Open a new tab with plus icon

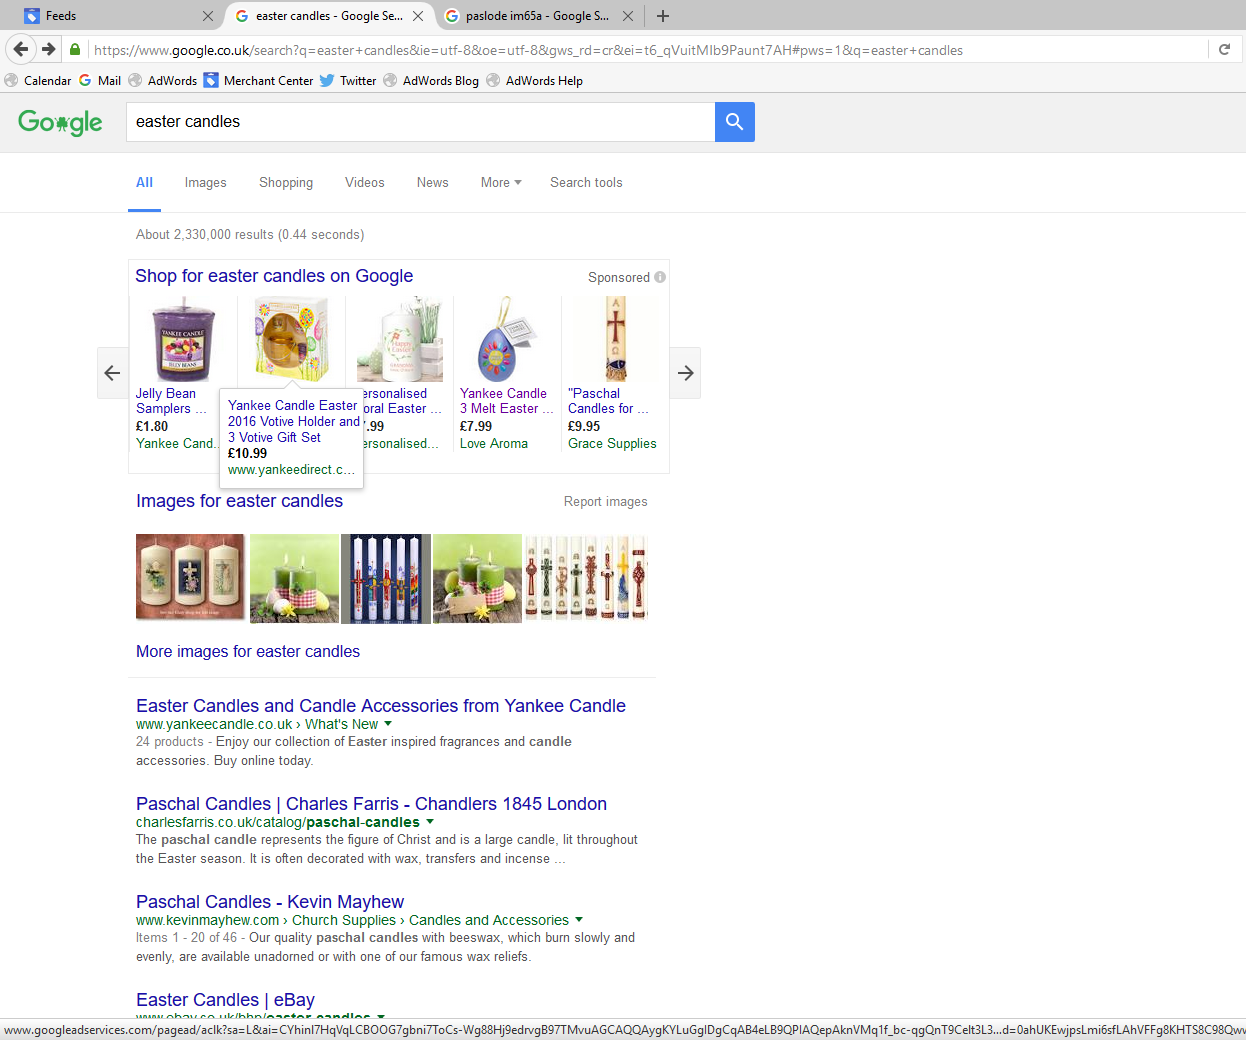[x=663, y=16]
